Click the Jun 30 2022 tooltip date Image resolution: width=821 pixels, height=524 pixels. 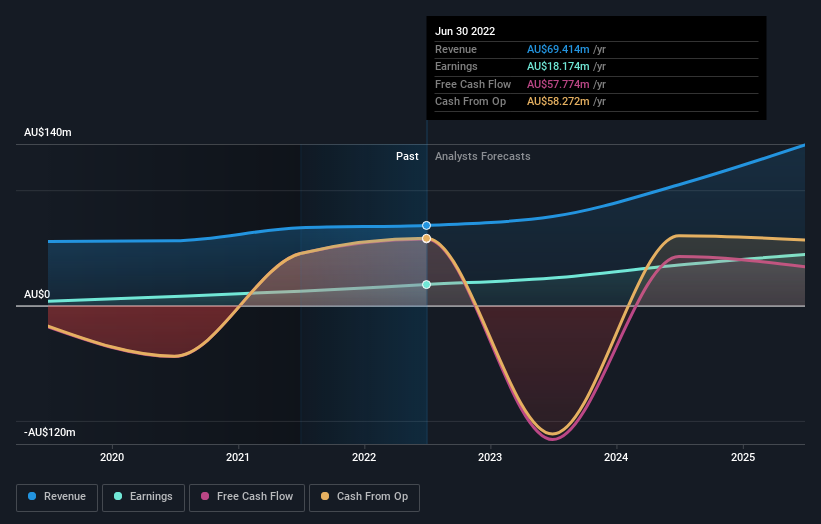(x=465, y=31)
